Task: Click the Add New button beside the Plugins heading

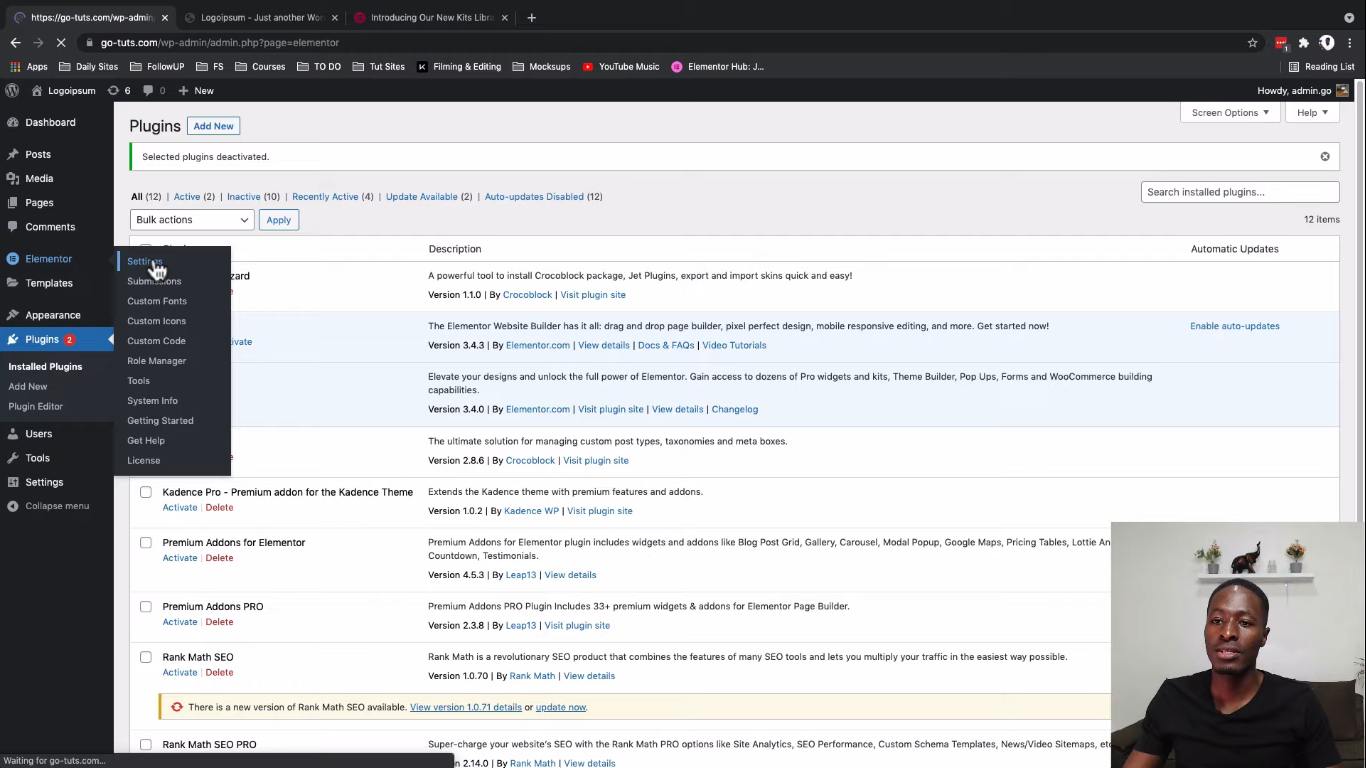Action: 213,126
